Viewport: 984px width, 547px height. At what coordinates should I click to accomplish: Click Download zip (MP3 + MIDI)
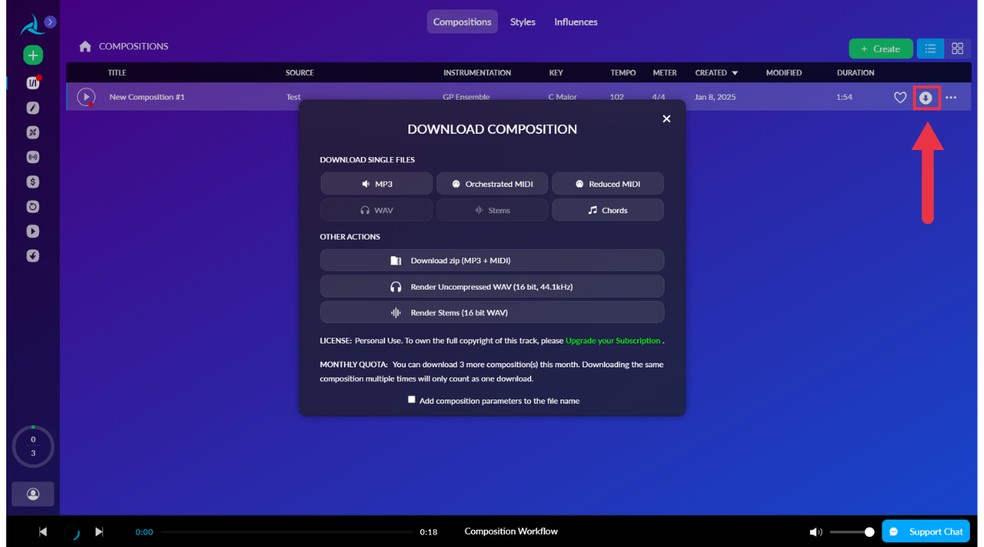pyautogui.click(x=492, y=260)
